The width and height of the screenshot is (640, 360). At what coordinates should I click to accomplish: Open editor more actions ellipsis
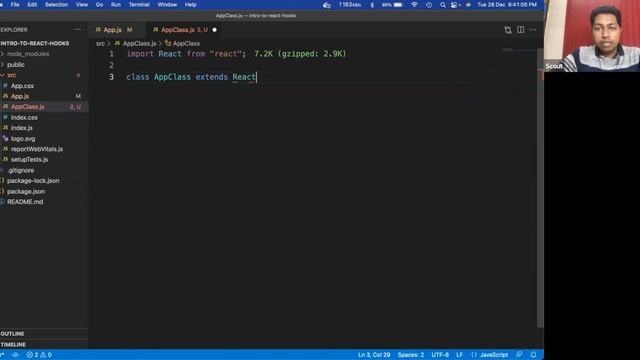pos(533,30)
